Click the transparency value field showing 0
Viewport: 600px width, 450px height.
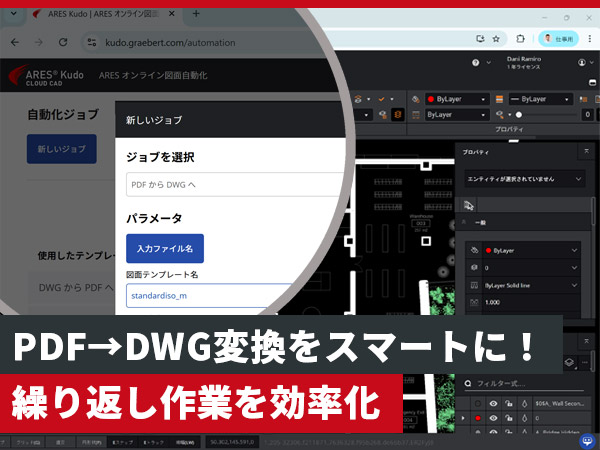(587, 114)
